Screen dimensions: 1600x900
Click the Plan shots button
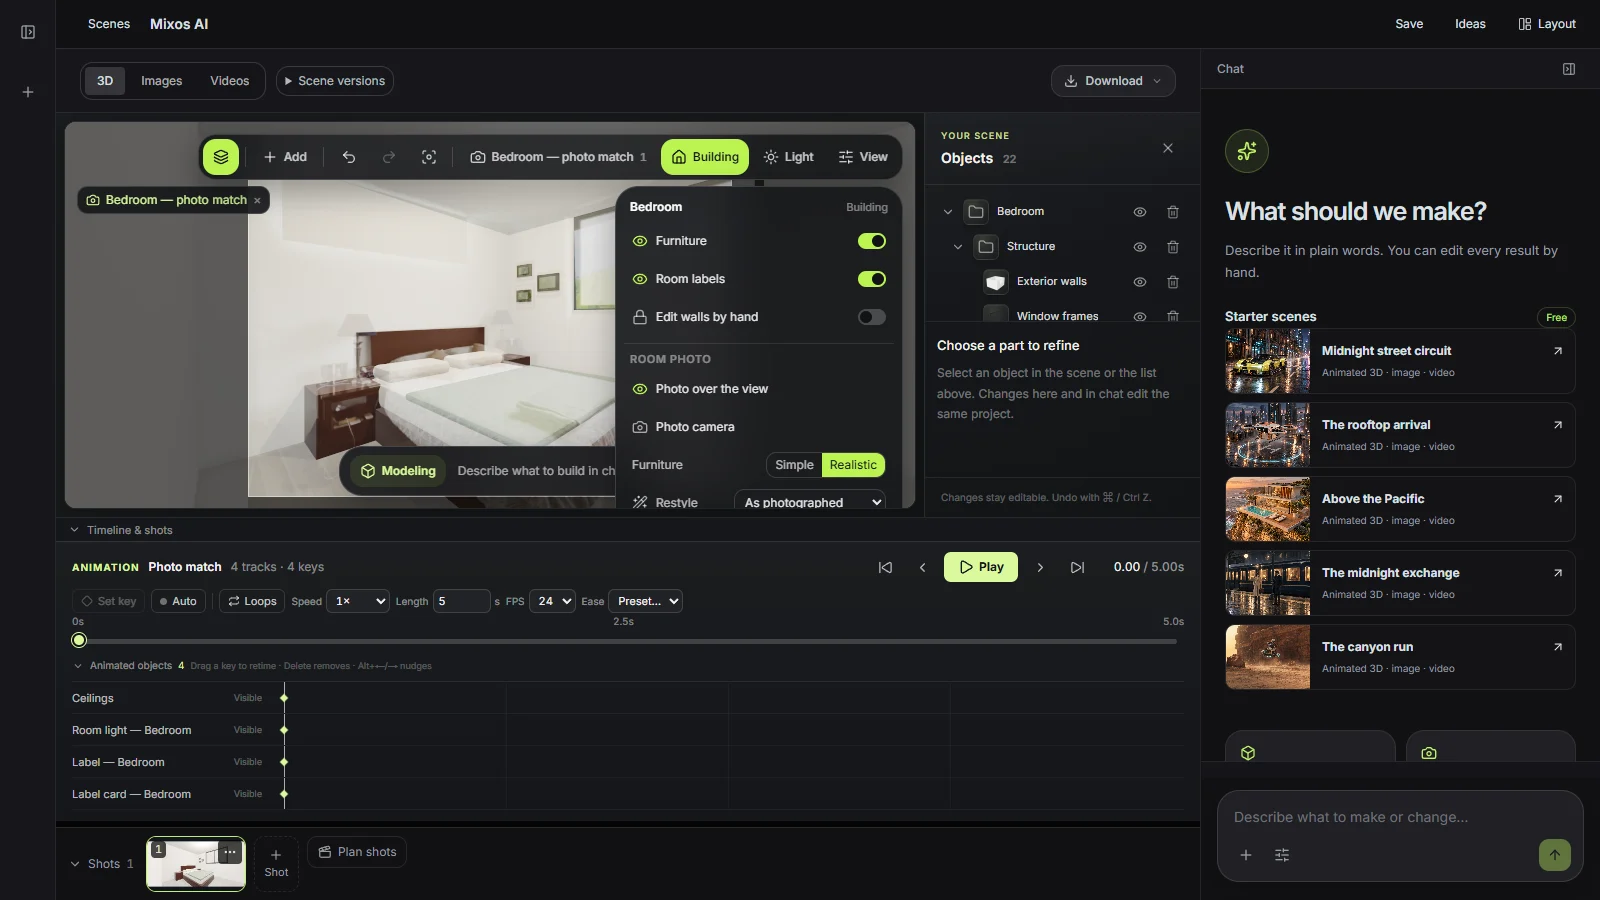coord(357,852)
